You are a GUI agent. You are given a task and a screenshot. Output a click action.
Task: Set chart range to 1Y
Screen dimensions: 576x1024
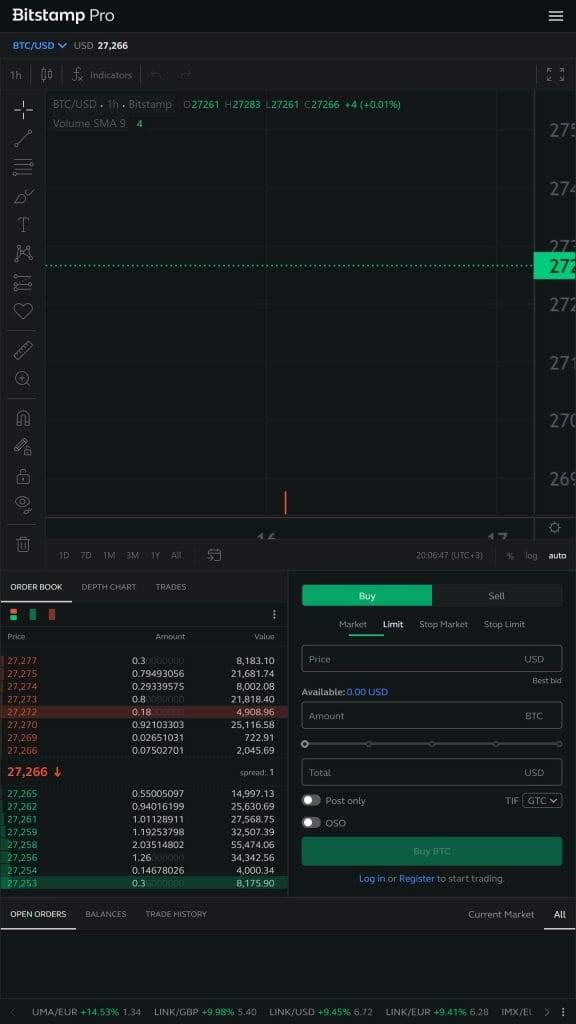tap(155, 556)
